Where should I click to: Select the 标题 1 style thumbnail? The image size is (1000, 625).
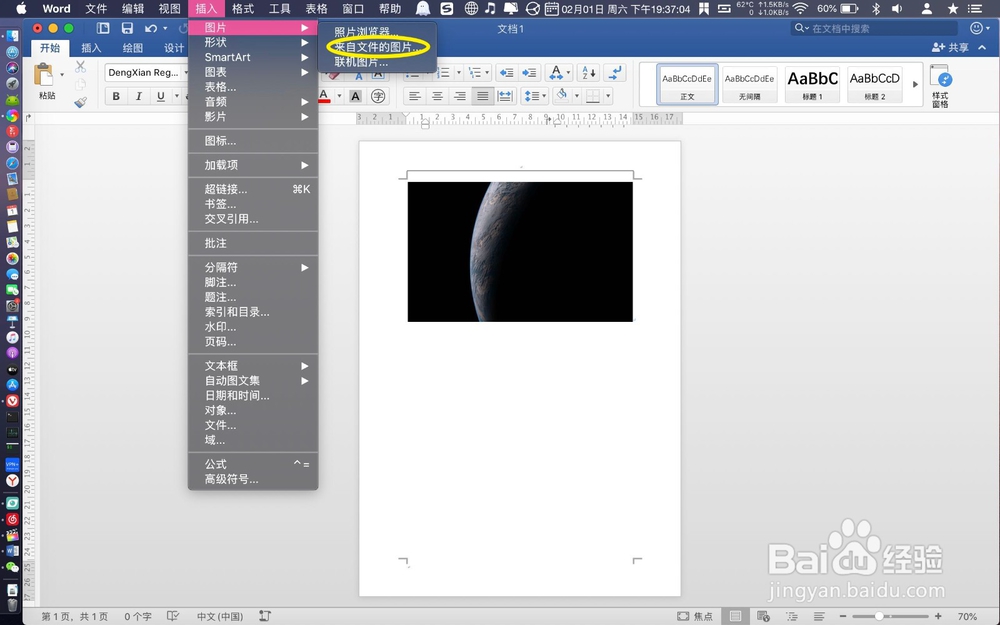812,84
